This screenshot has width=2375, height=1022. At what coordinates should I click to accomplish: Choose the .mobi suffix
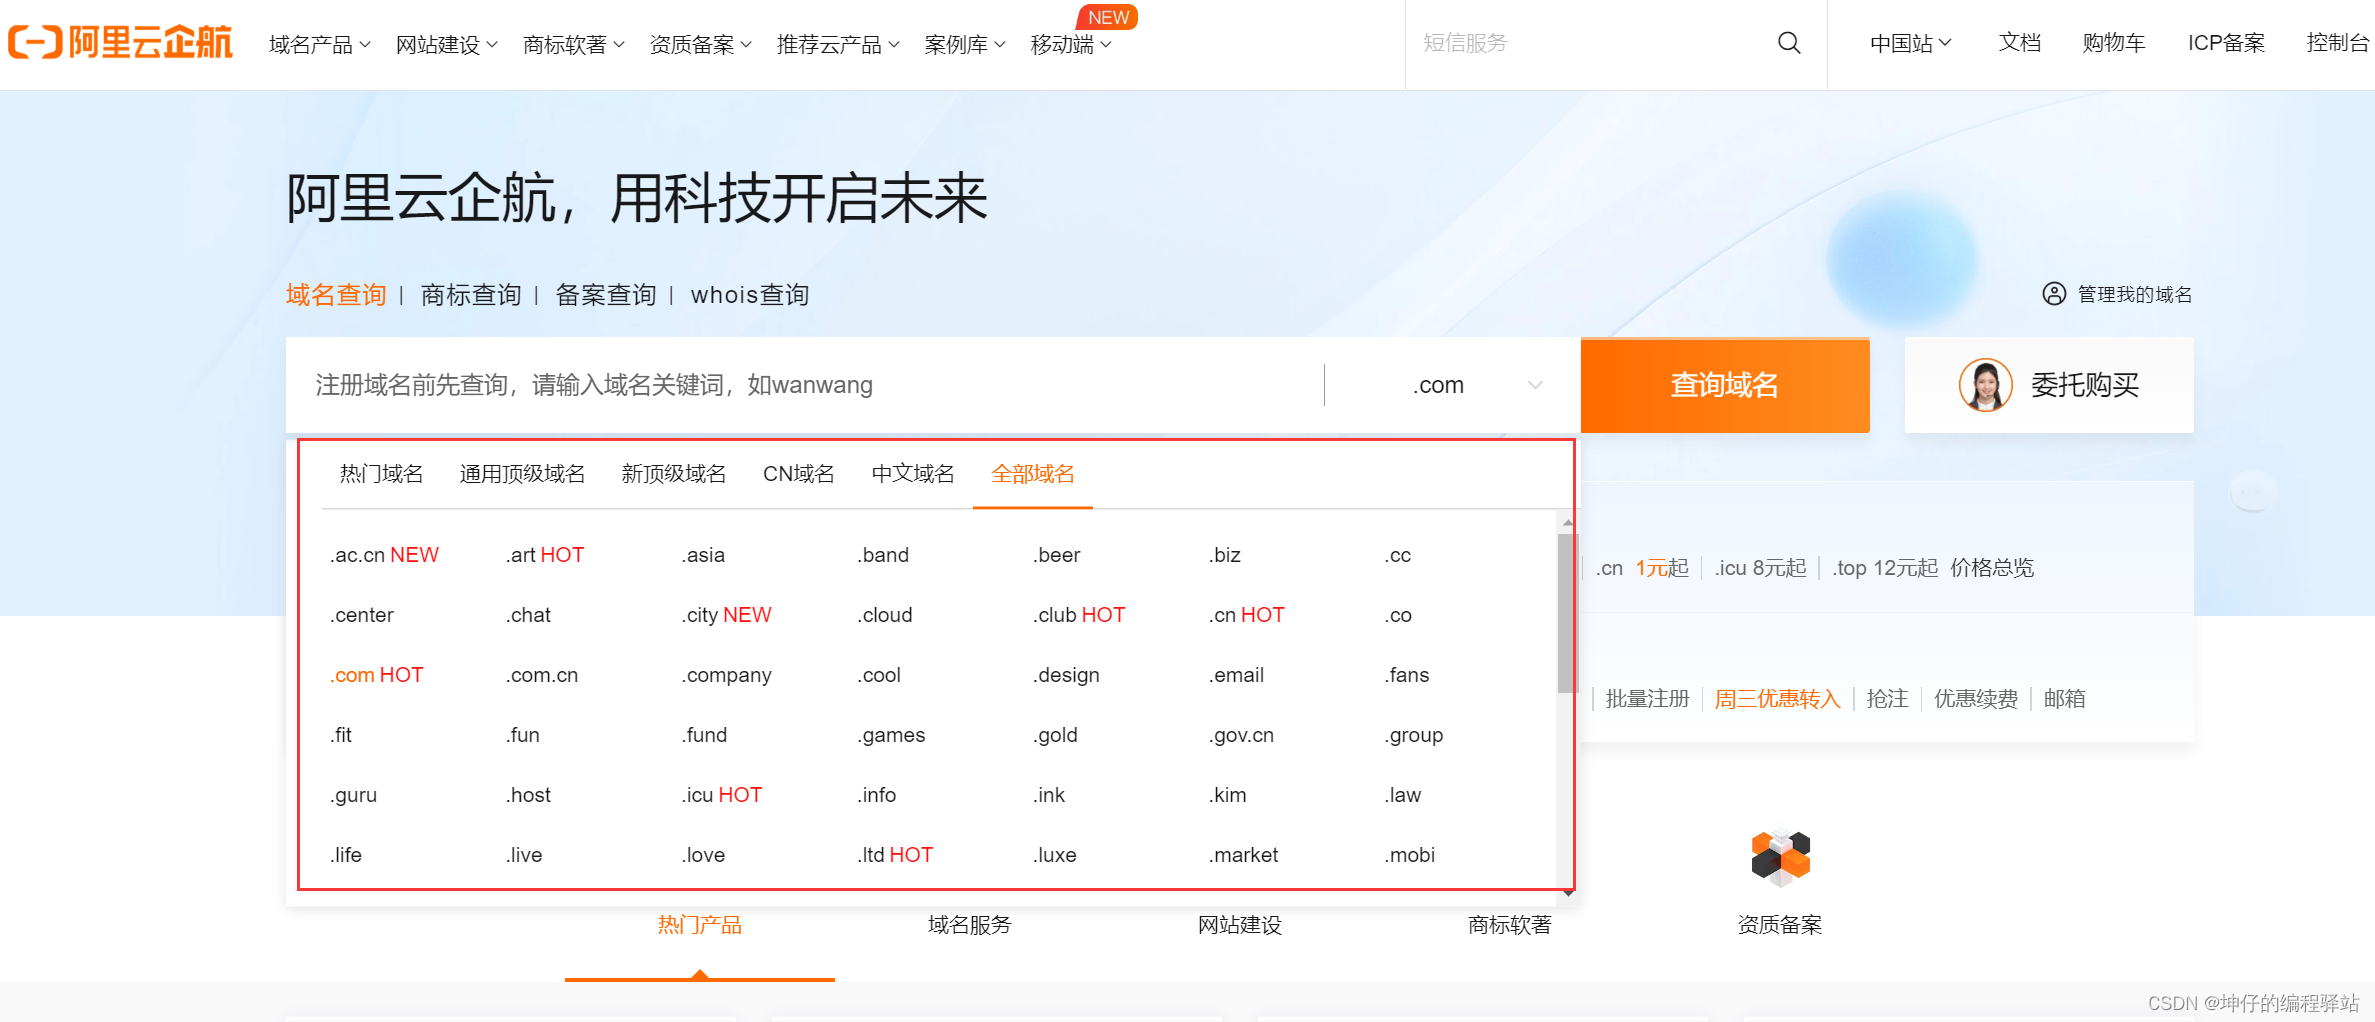click(x=1410, y=855)
